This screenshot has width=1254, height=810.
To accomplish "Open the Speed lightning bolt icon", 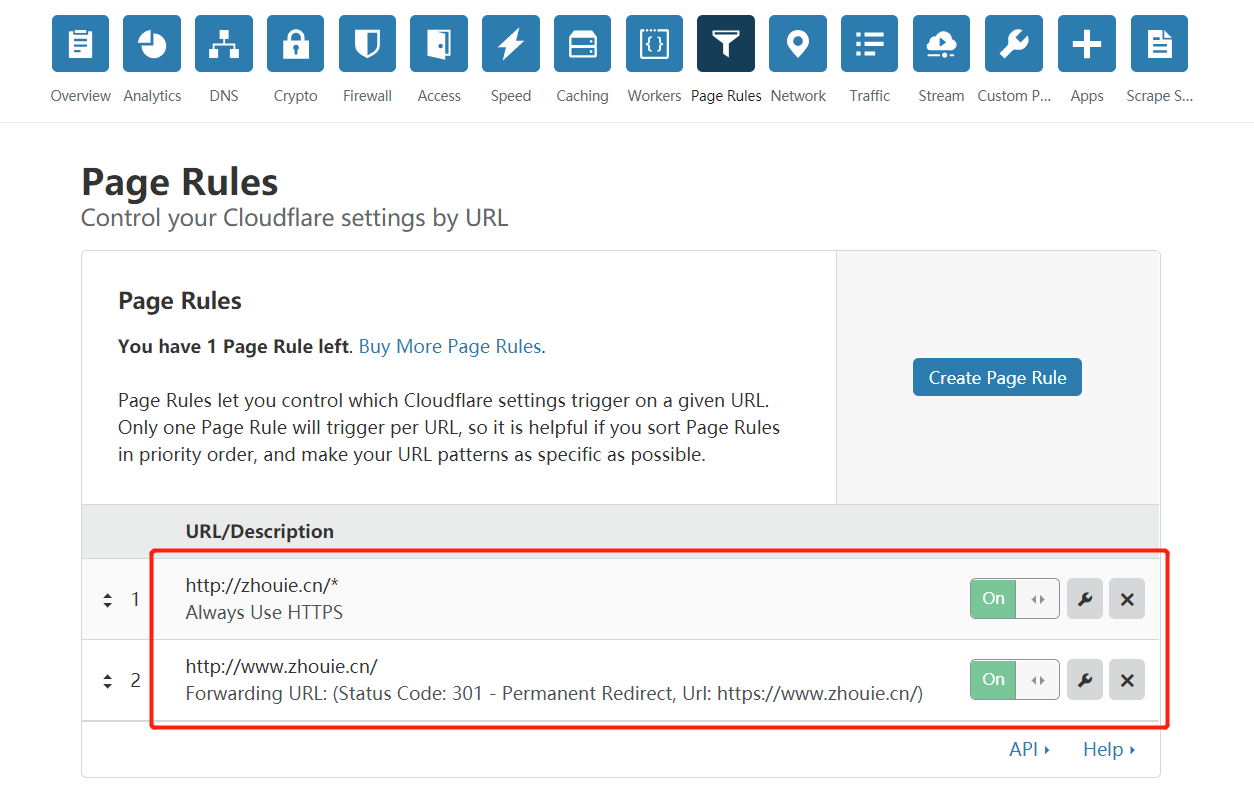I will click(x=511, y=44).
